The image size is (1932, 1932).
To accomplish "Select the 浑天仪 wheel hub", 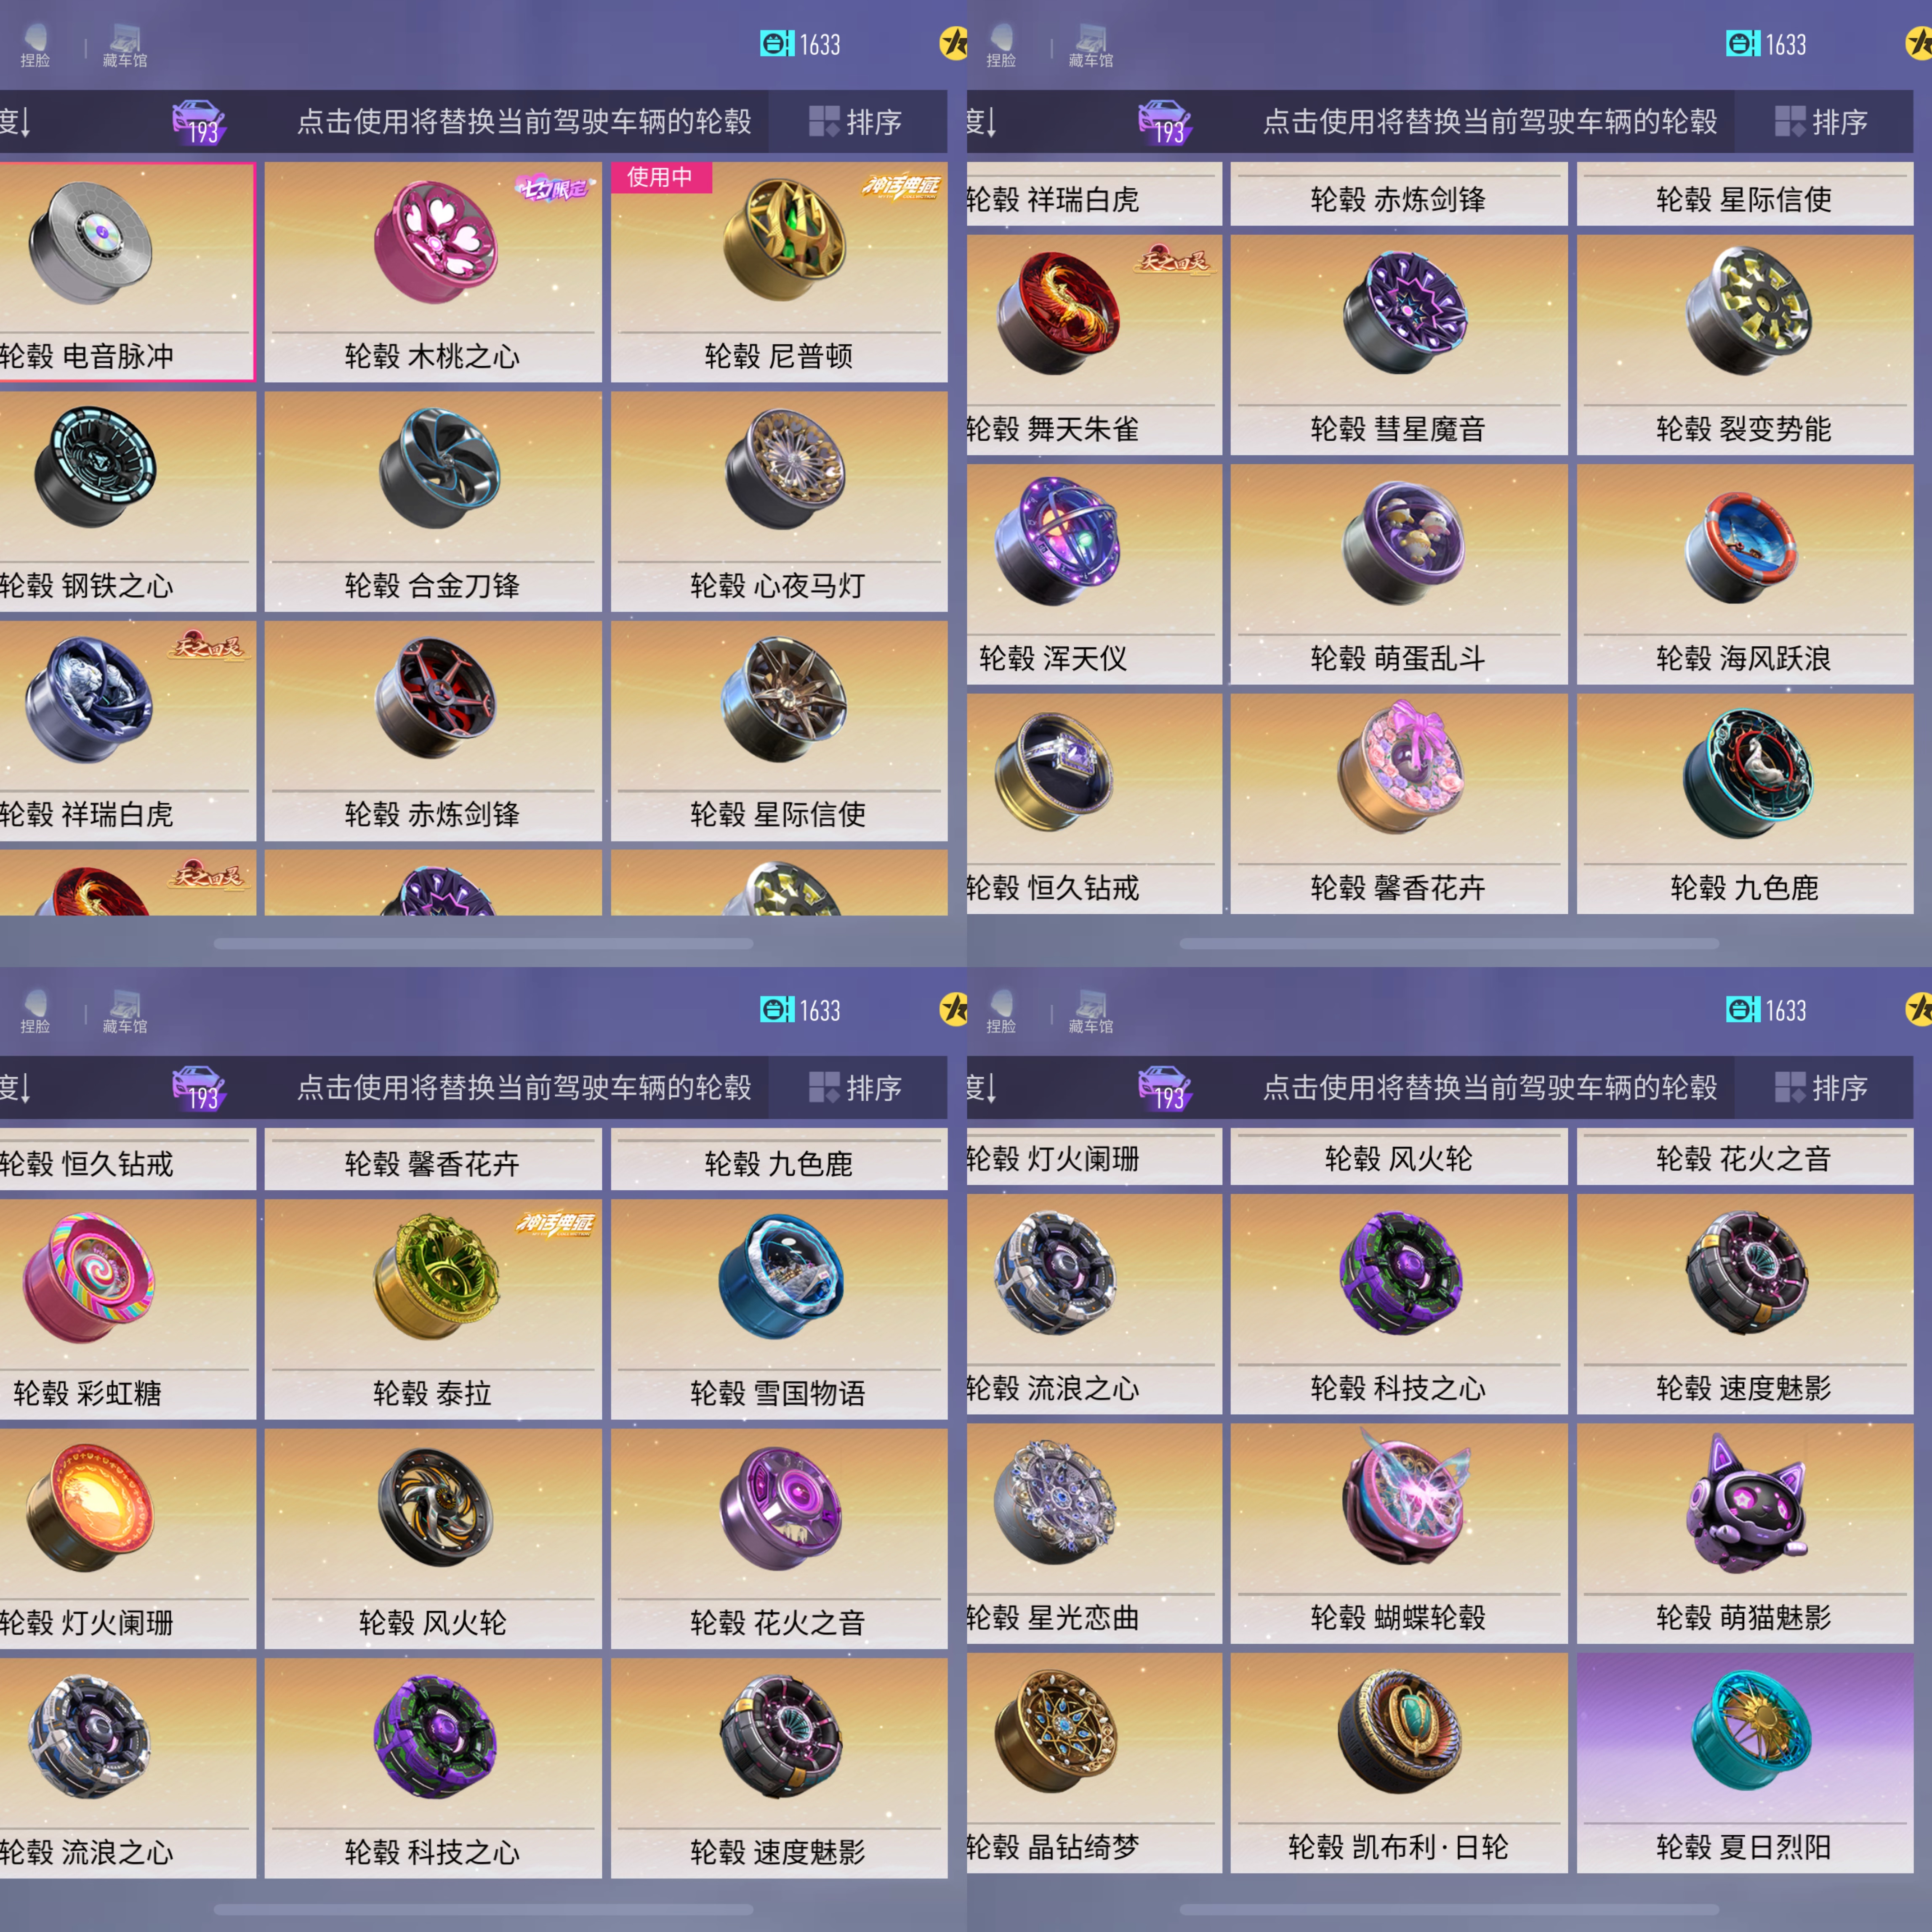I will tap(1094, 574).
